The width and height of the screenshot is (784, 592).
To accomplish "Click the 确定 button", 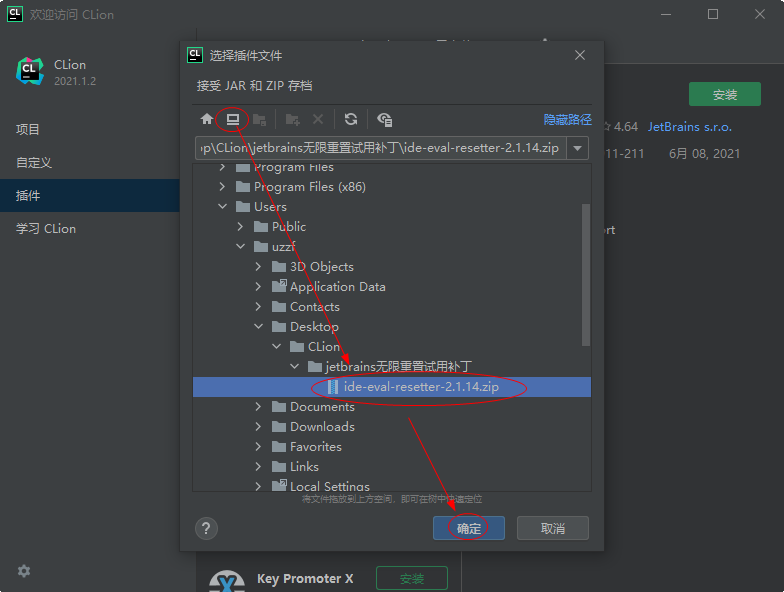I will (469, 528).
